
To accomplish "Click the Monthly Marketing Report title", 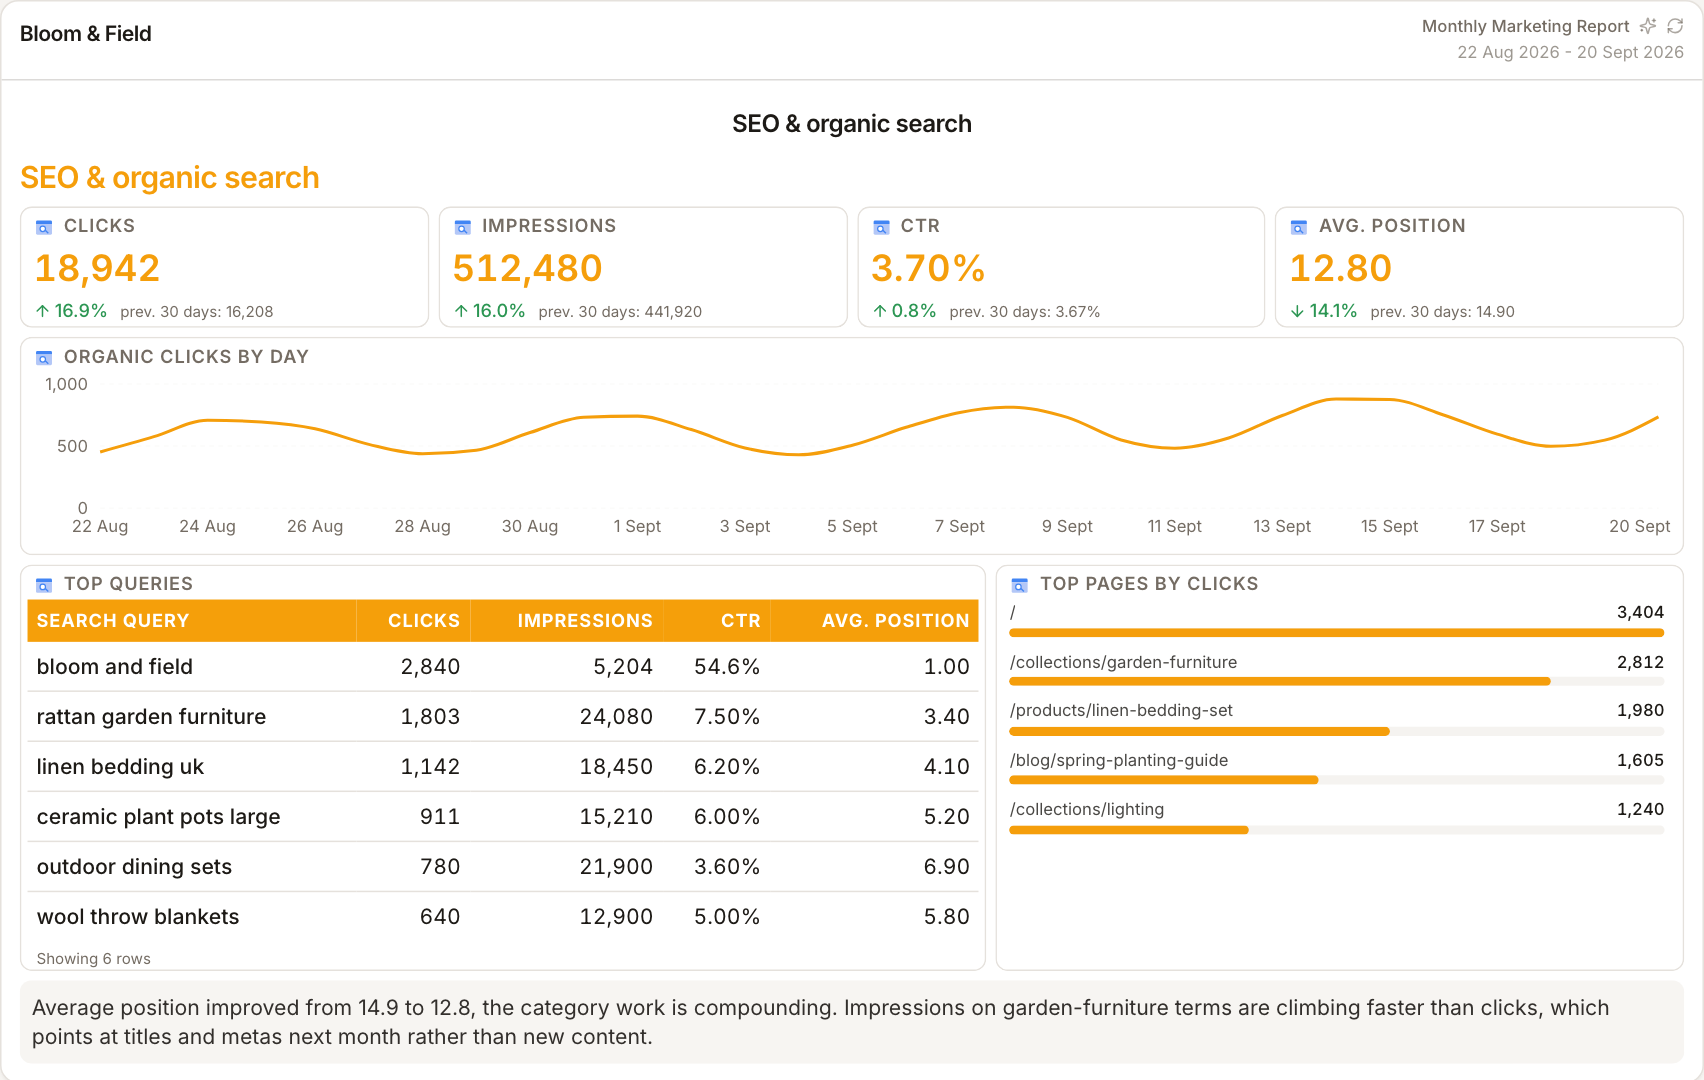I will coord(1526,26).
